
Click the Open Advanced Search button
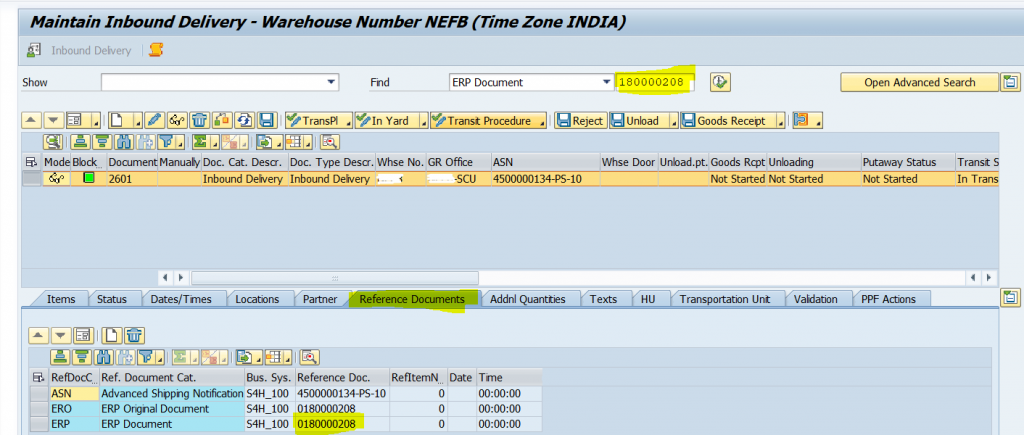pyautogui.click(x=920, y=82)
